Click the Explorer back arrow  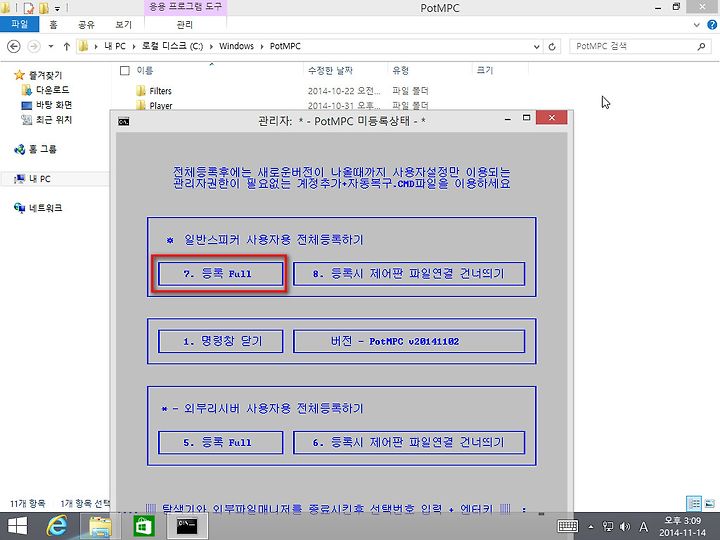point(14,46)
